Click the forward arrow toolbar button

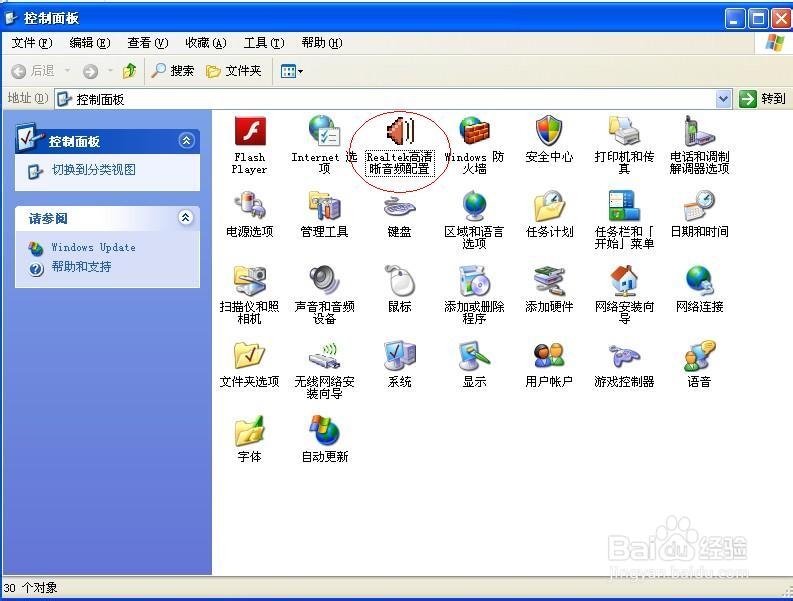pos(91,71)
